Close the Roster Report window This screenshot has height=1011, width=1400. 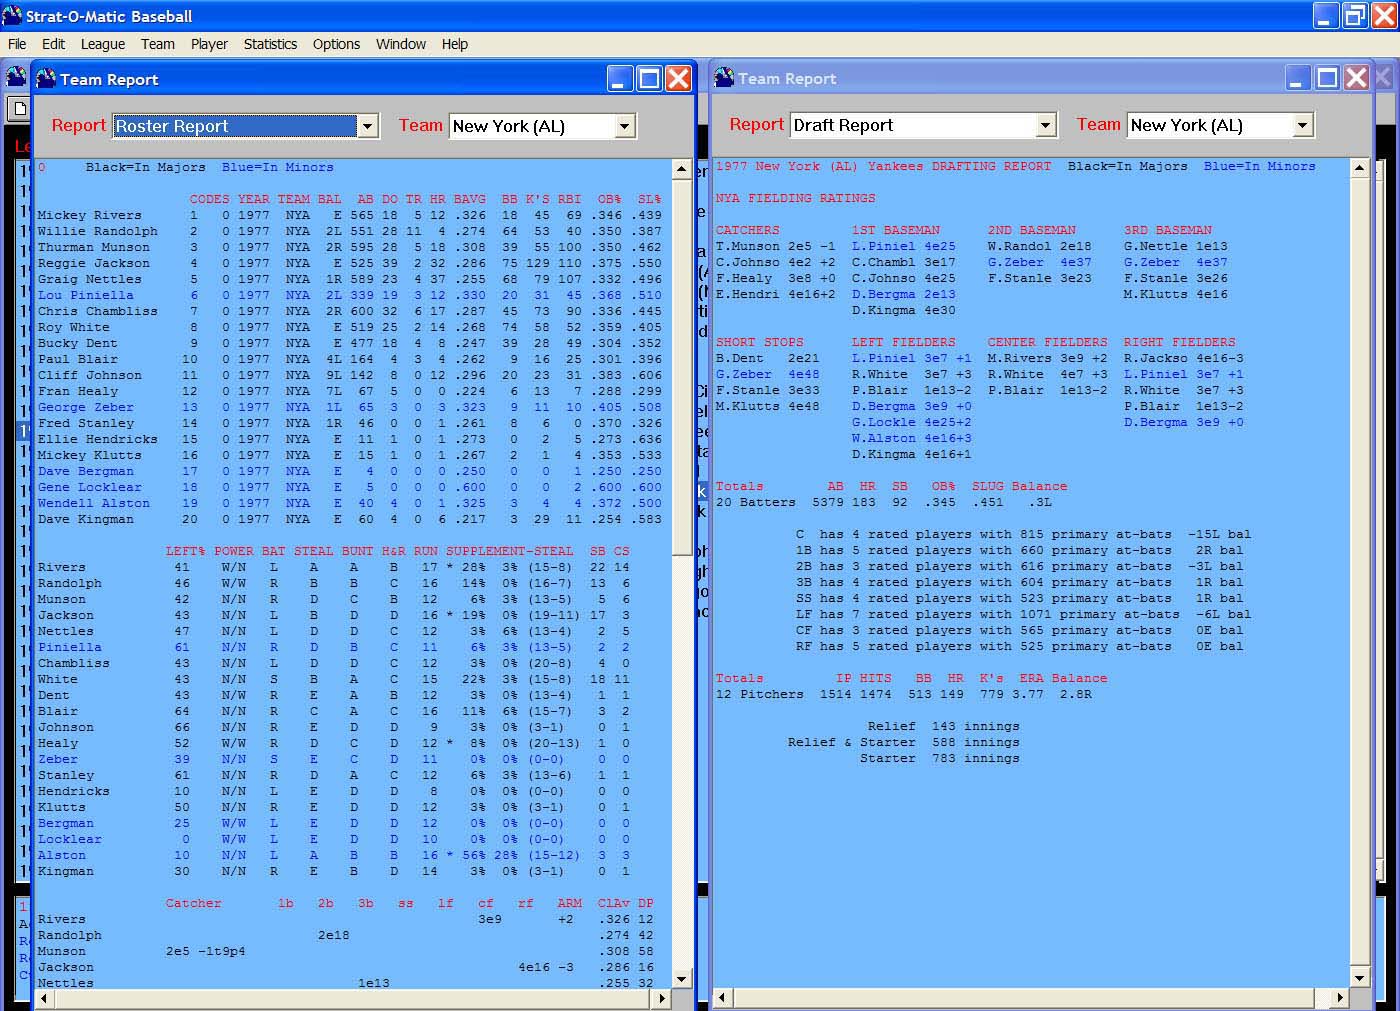pyautogui.click(x=678, y=79)
